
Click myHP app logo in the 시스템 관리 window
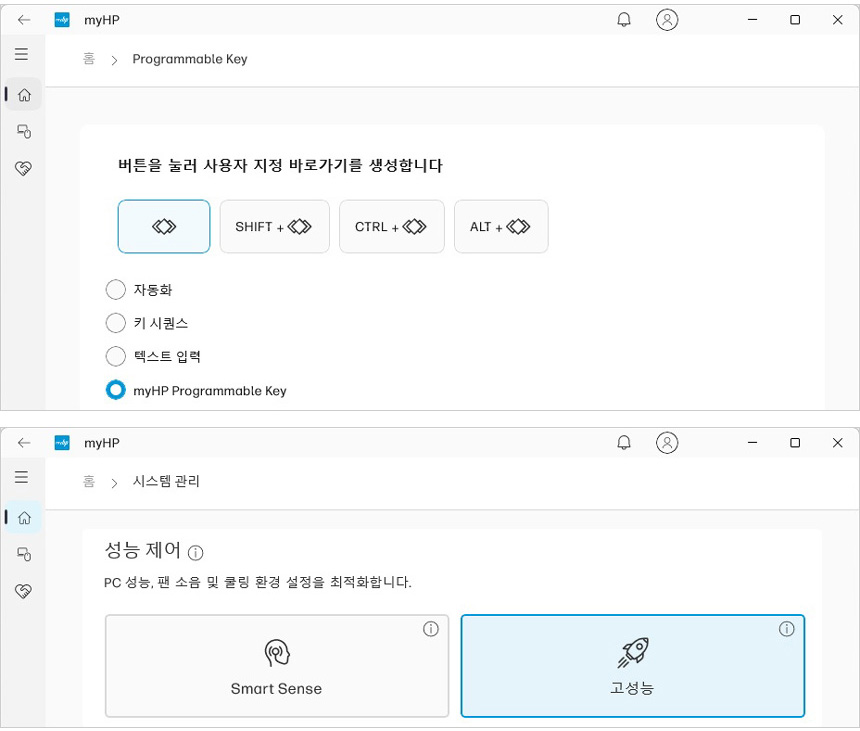[62, 443]
